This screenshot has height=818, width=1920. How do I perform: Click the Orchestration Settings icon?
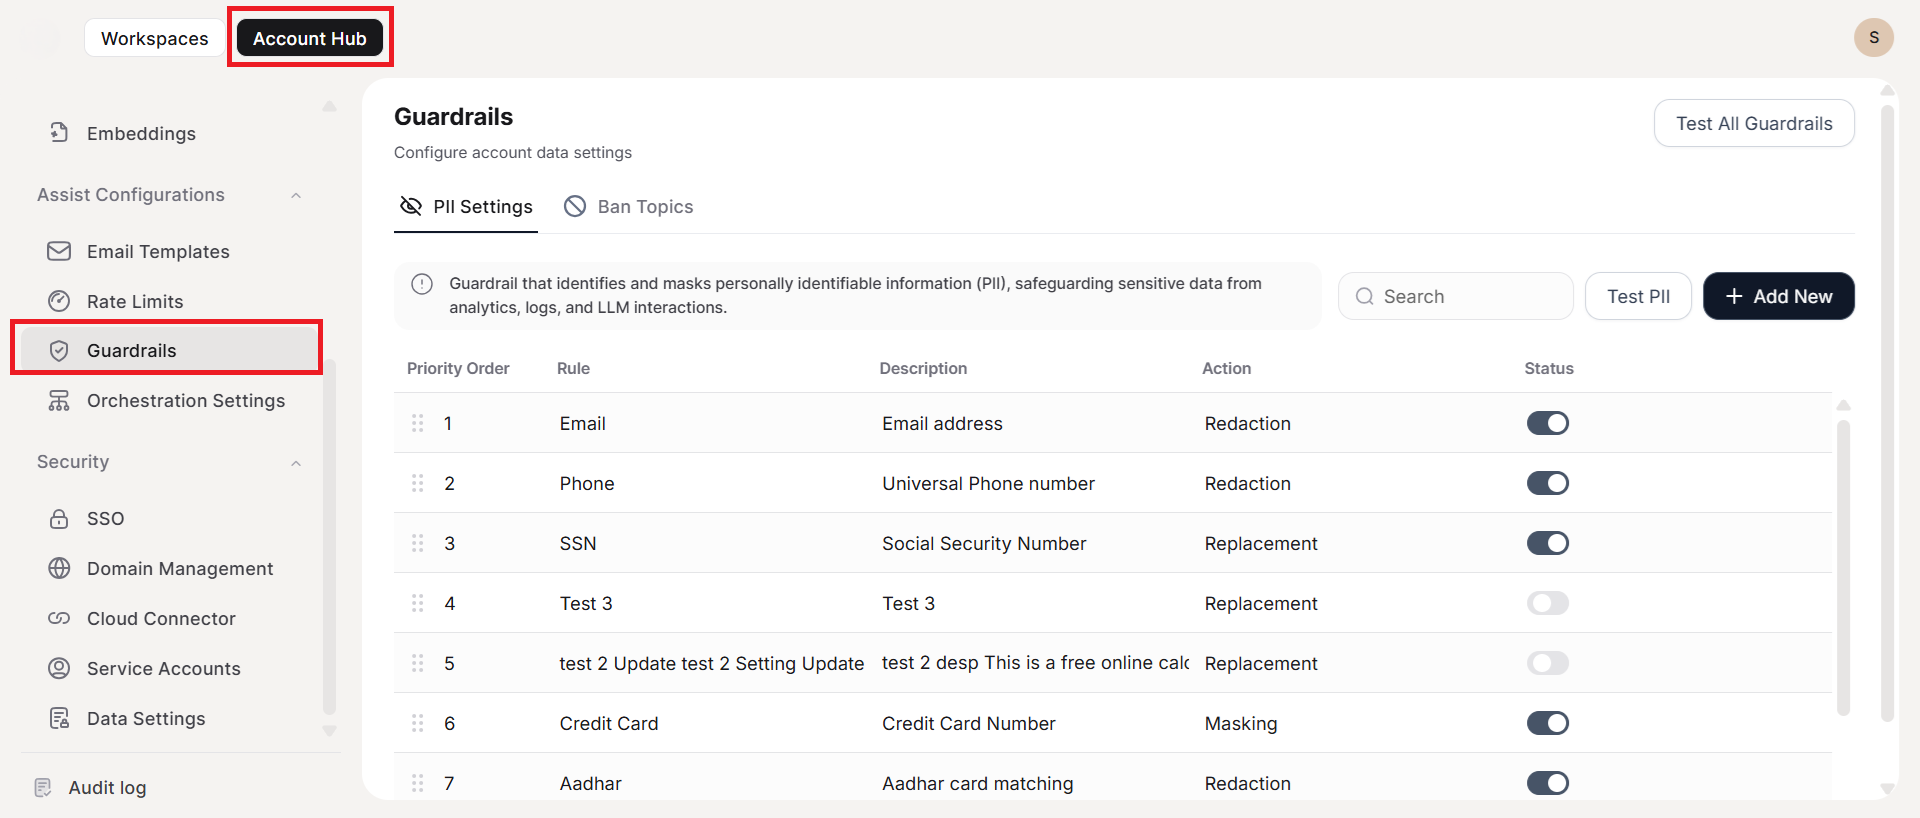[x=59, y=401]
